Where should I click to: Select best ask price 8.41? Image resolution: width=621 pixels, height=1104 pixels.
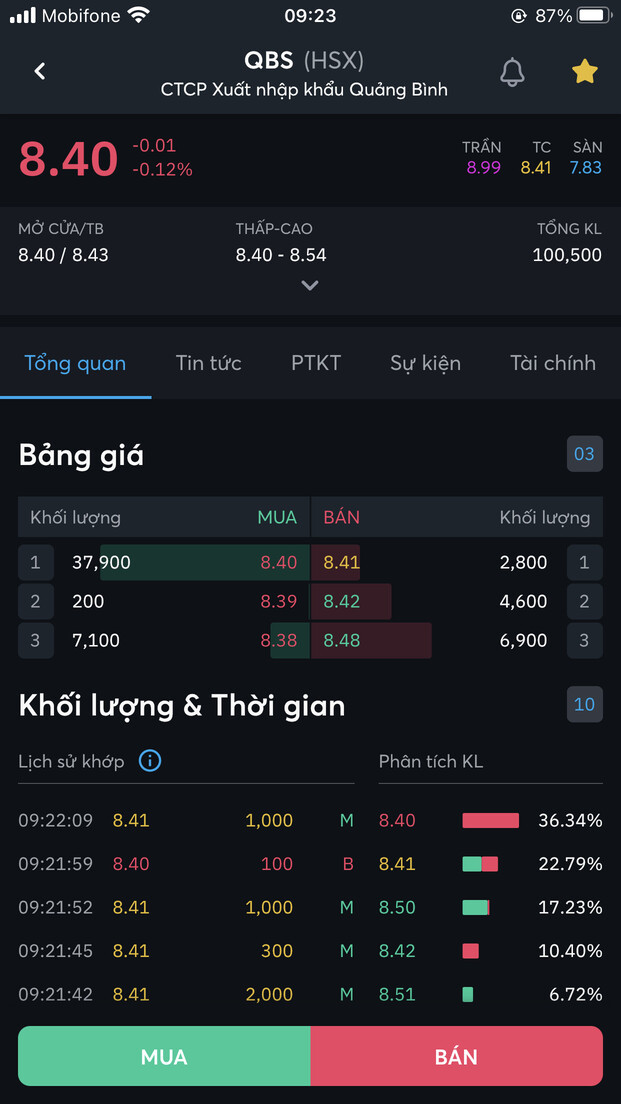click(341, 562)
